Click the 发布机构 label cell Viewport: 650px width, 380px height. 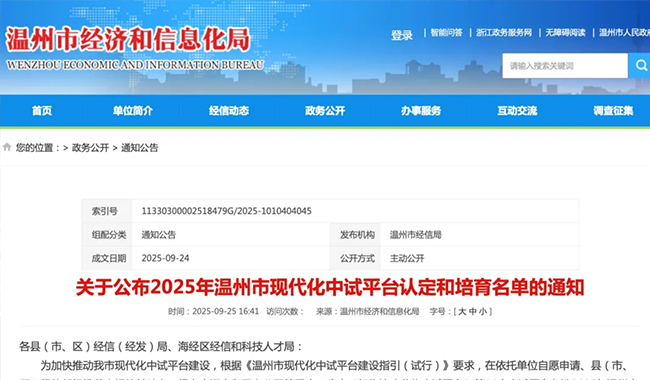[x=355, y=235]
